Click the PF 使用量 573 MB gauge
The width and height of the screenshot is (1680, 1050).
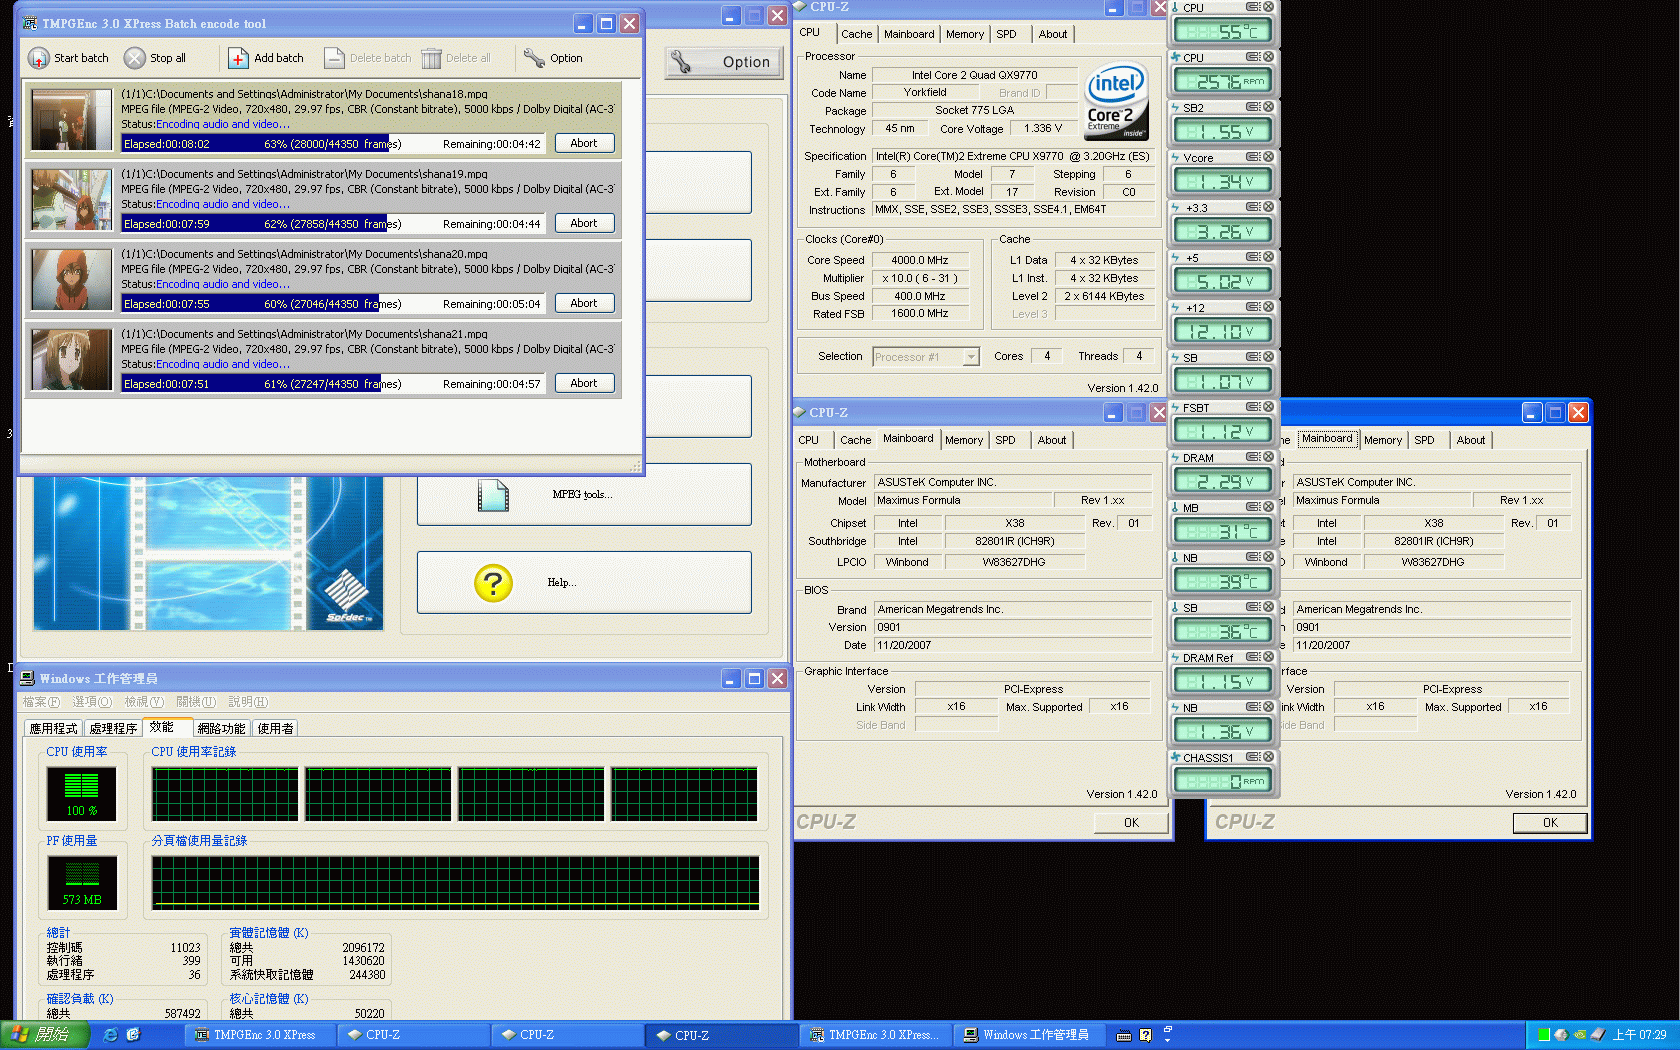point(82,882)
